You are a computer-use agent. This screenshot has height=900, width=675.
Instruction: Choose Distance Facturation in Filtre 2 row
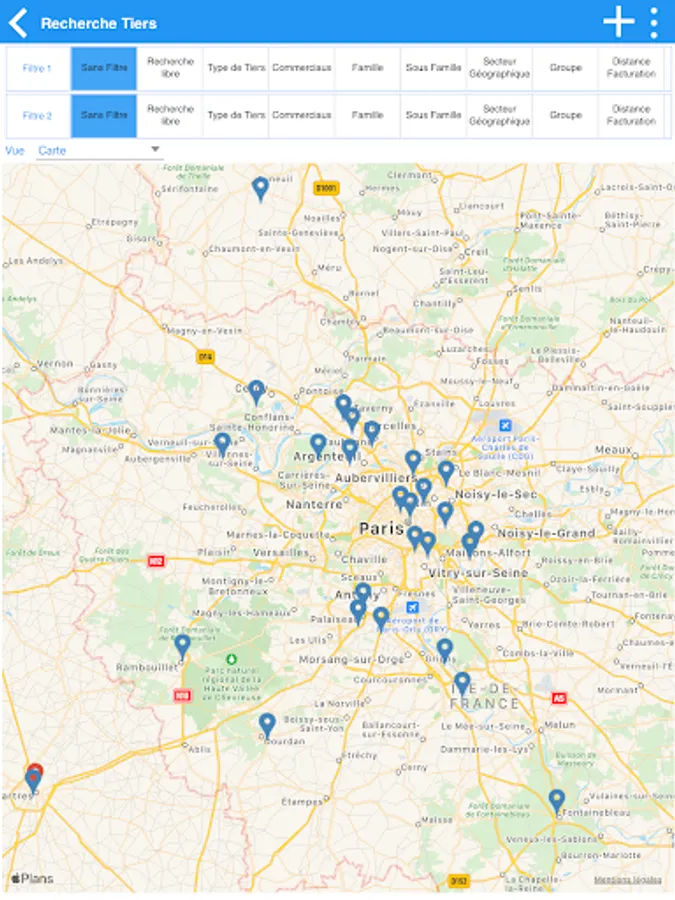click(631, 116)
